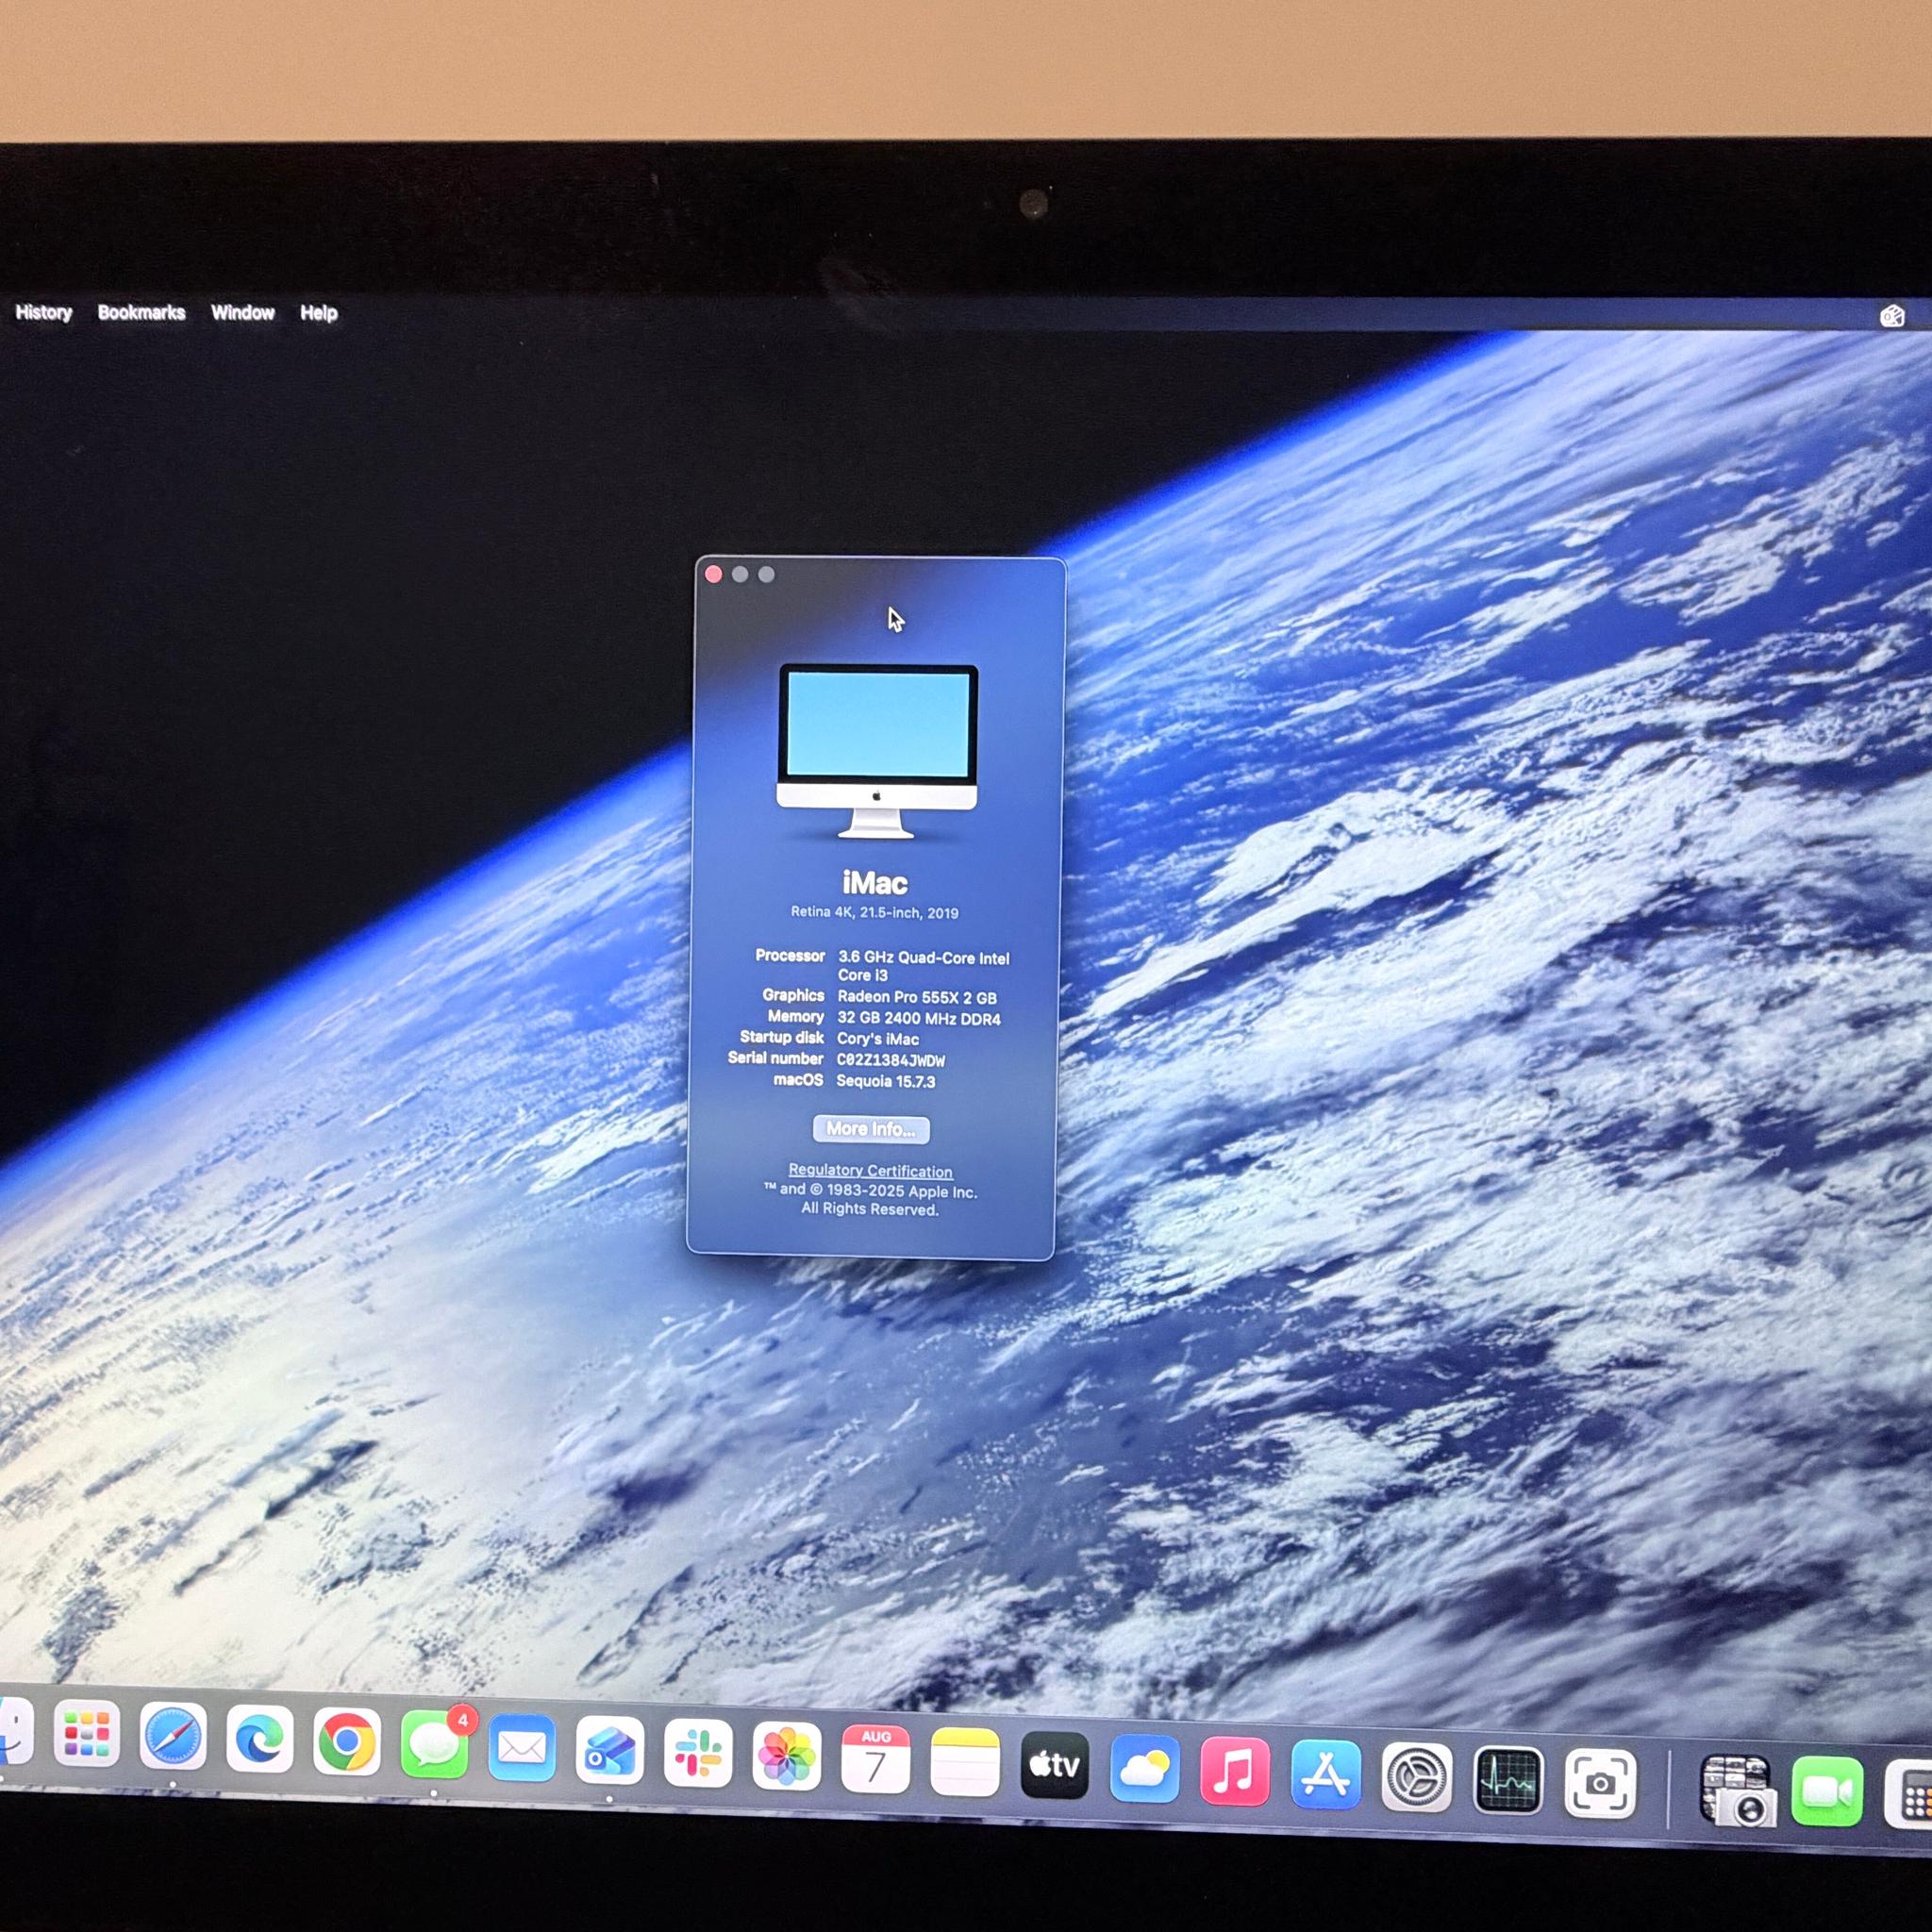Open the History menu
The width and height of the screenshot is (1932, 1932).
[x=44, y=312]
